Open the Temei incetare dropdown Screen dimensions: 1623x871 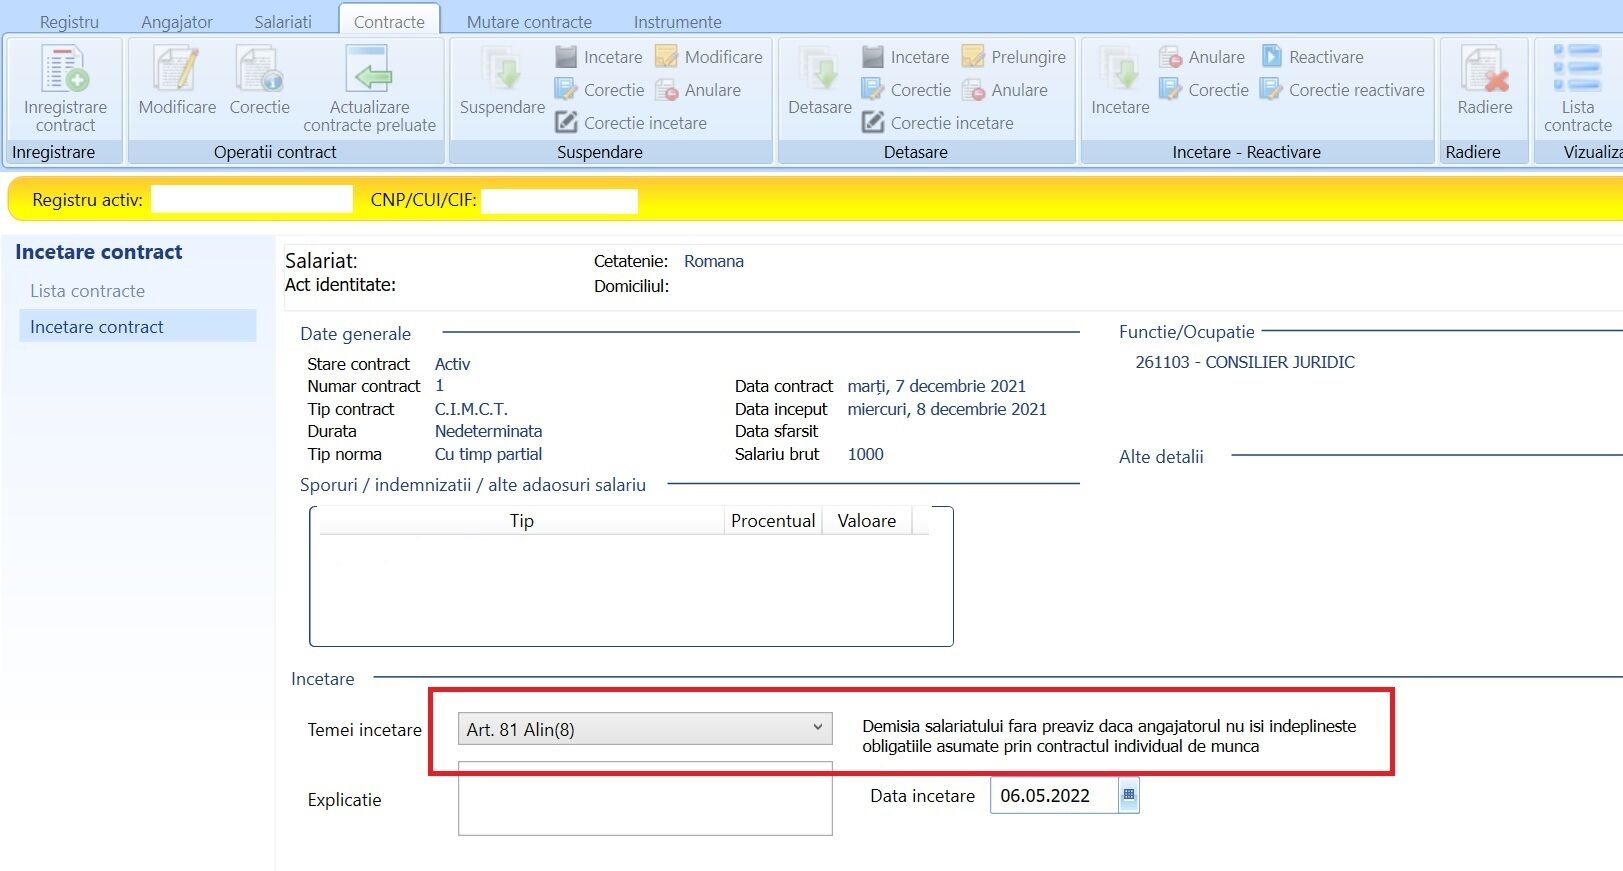pyautogui.click(x=645, y=729)
